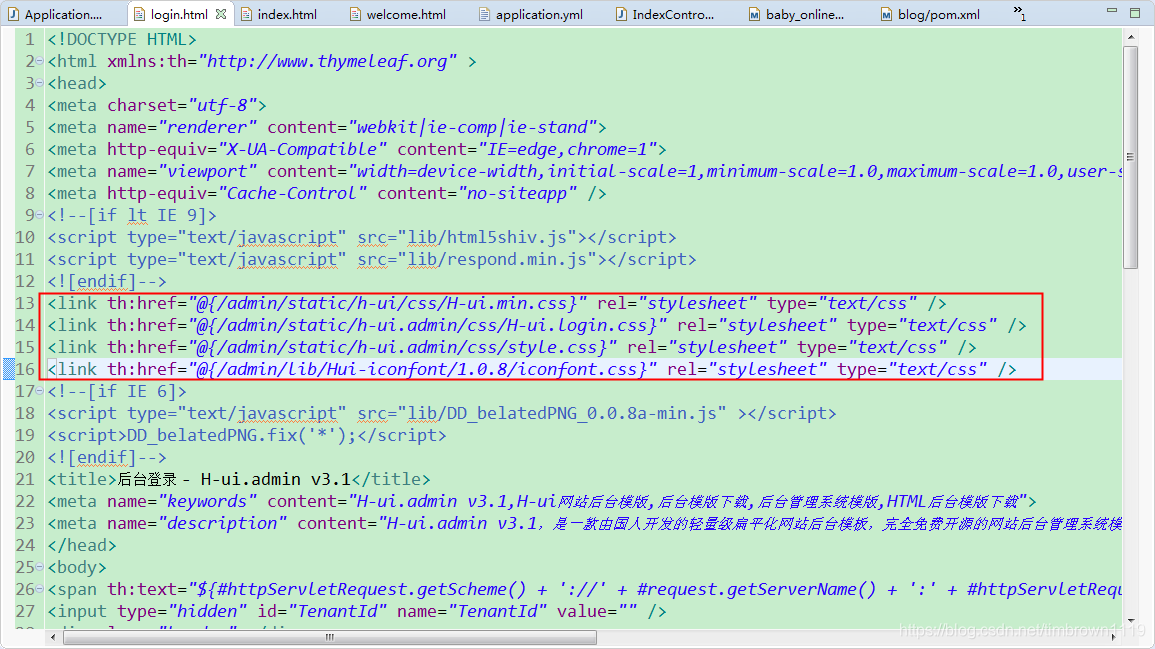Collapse the body element fold at line 25

coord(40,567)
